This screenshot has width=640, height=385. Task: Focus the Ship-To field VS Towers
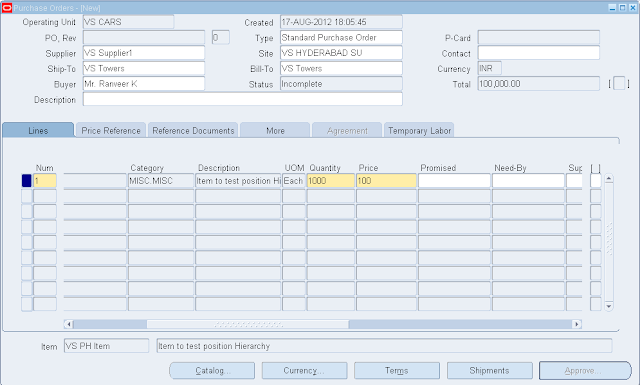click(144, 68)
